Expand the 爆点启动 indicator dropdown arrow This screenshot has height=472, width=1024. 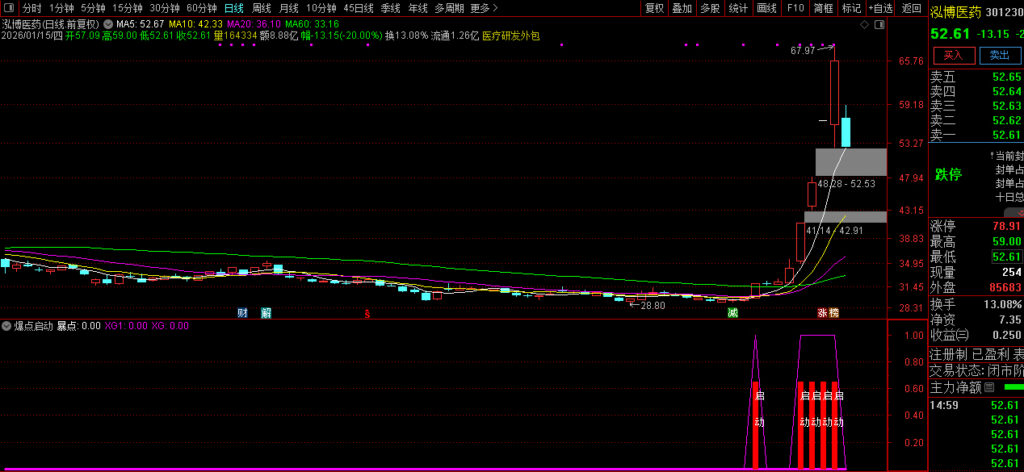click(x=7, y=326)
